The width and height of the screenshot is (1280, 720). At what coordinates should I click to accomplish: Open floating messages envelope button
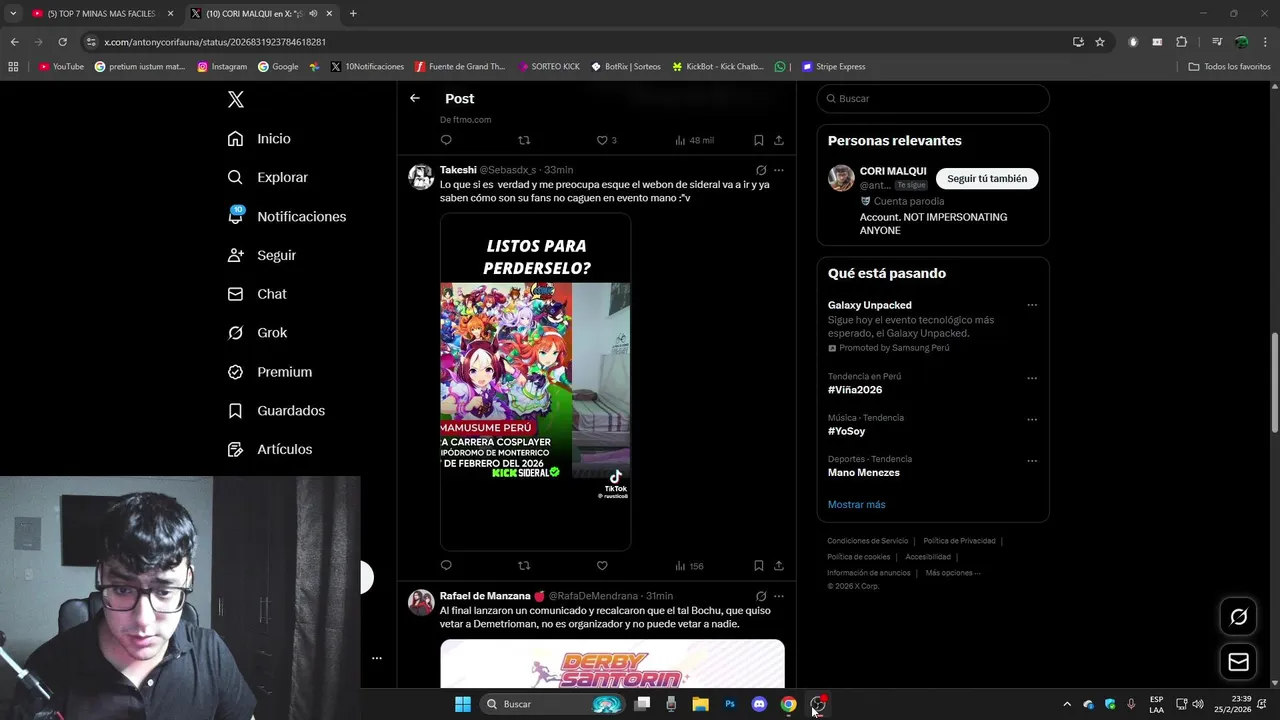(x=1238, y=662)
